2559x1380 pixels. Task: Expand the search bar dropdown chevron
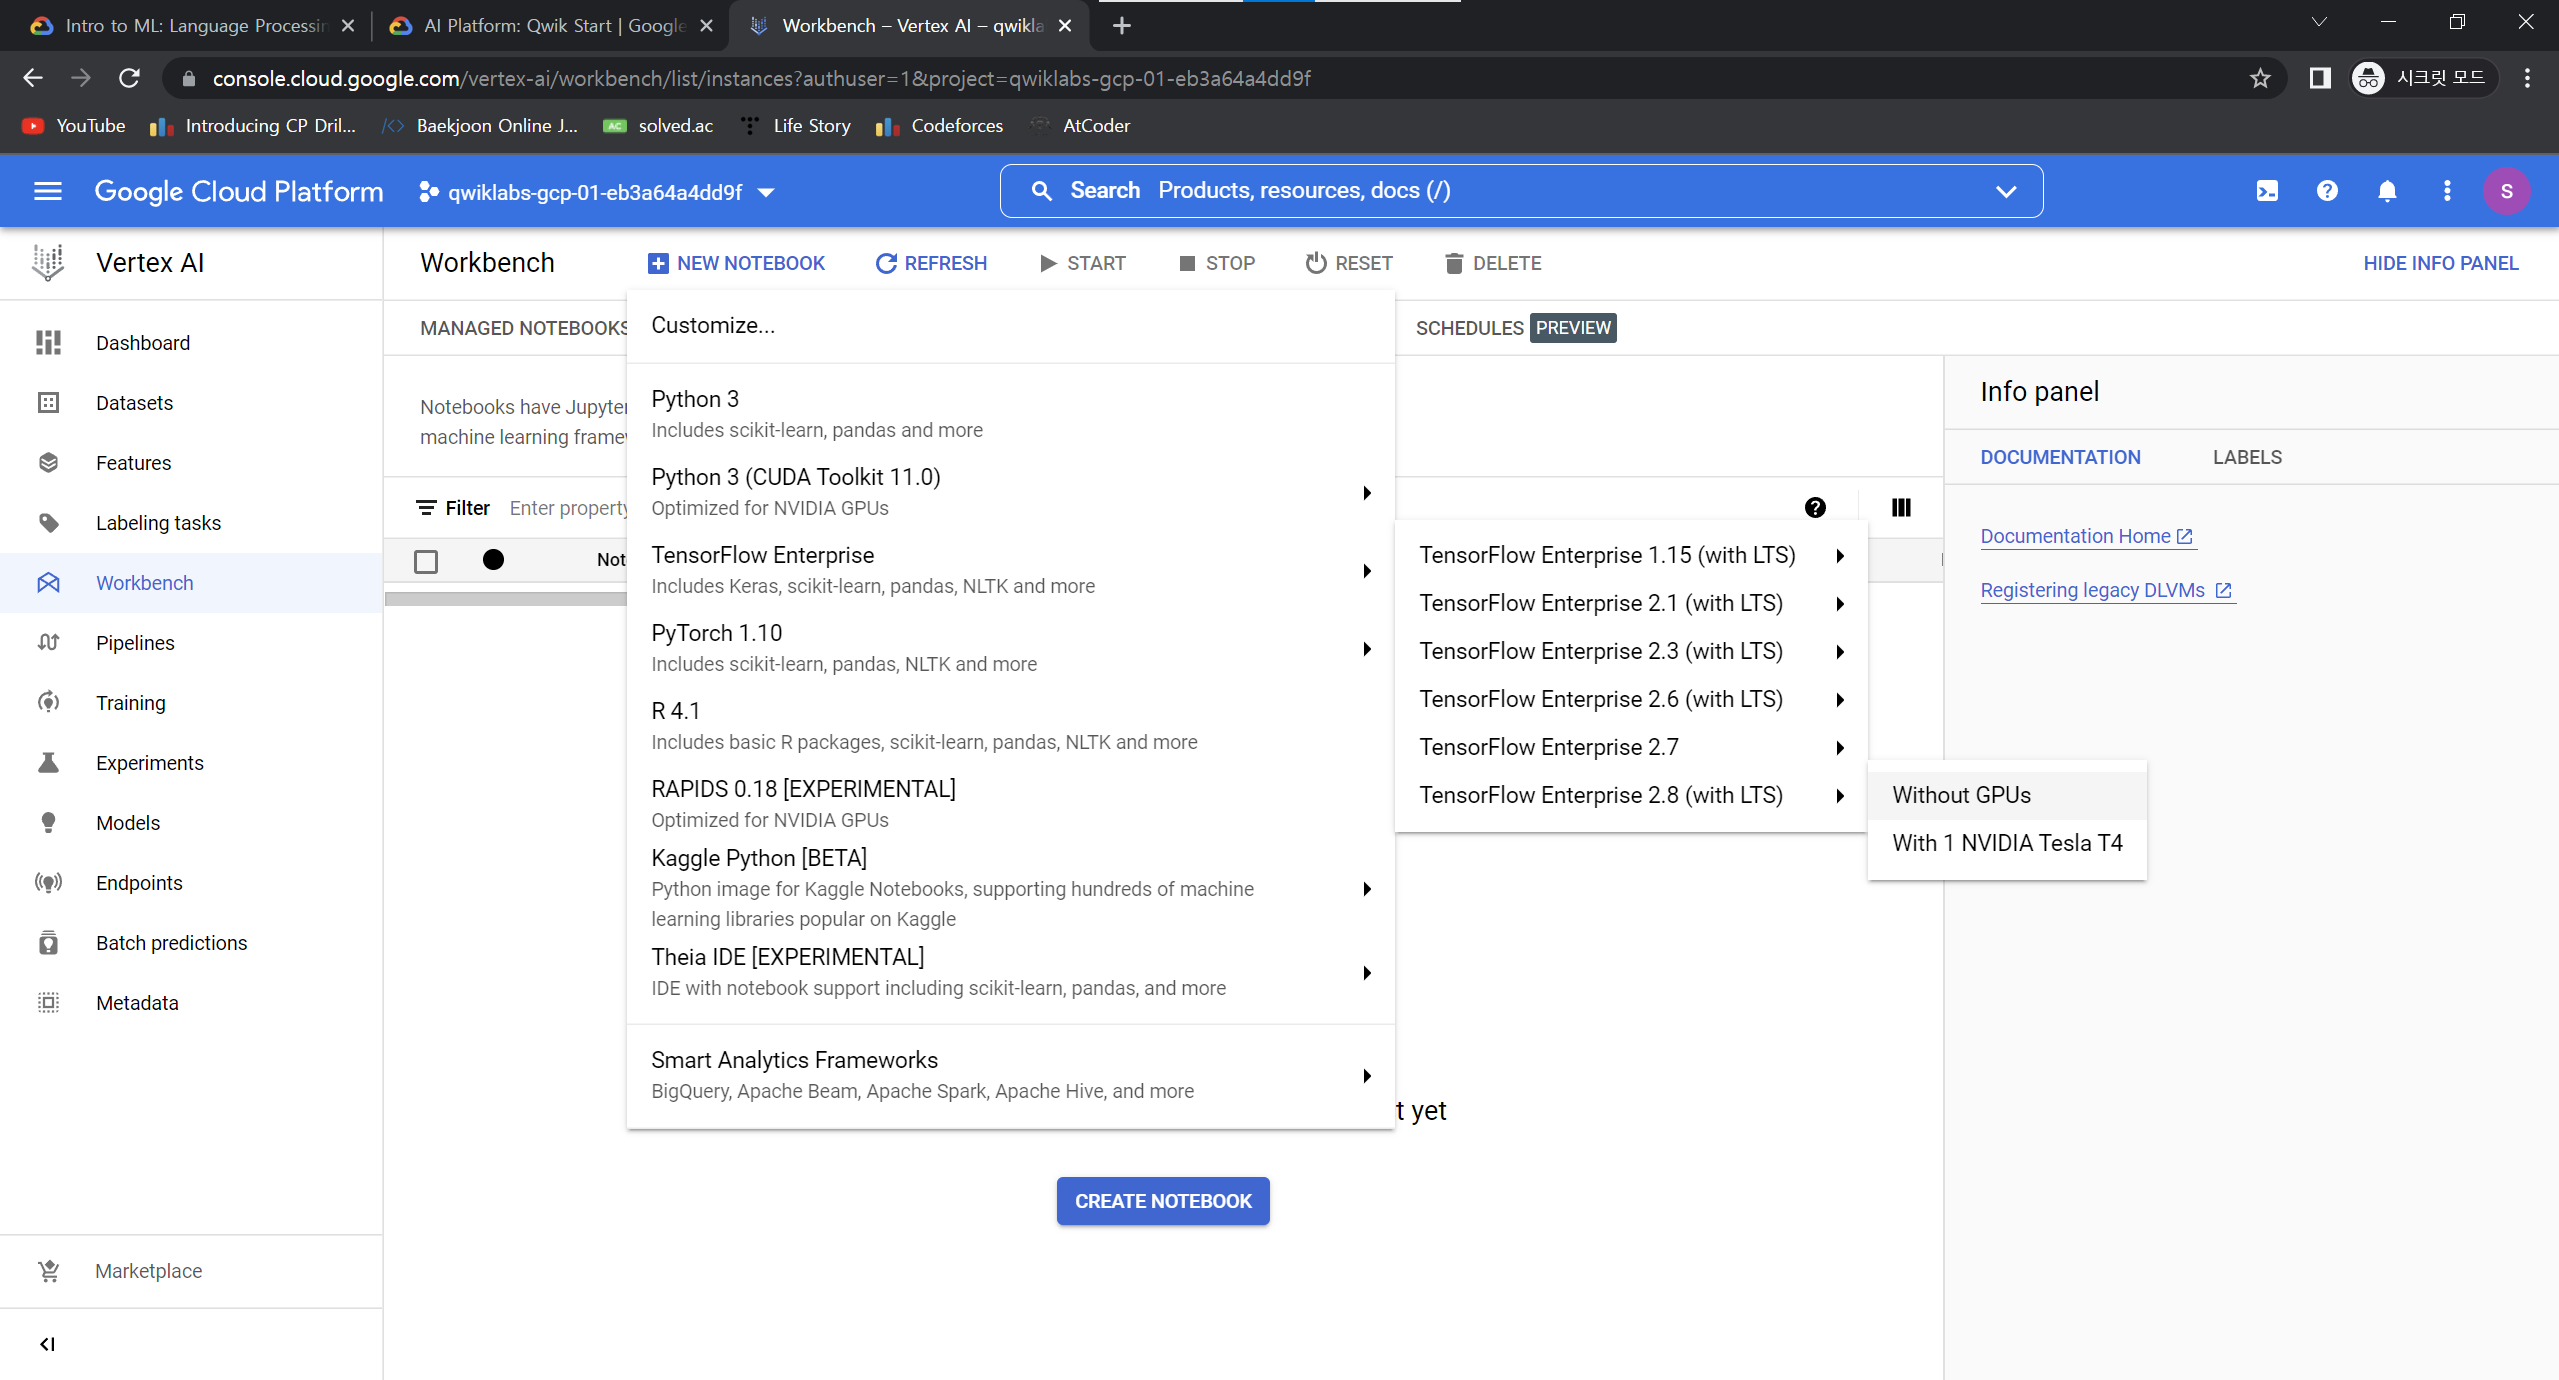2005,191
